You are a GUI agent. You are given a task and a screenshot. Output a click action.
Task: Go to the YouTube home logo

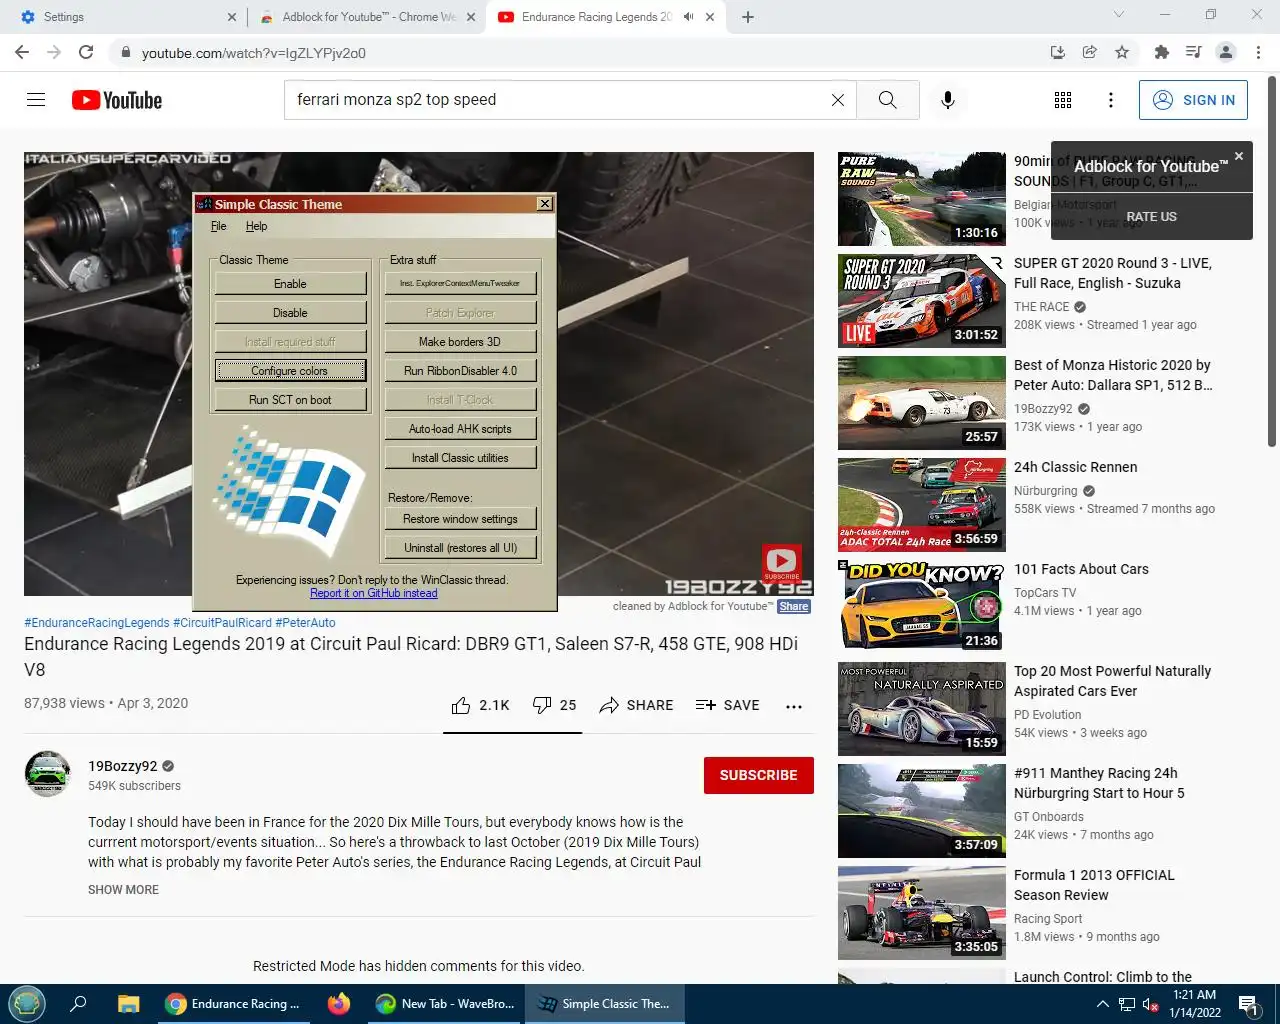click(x=117, y=100)
